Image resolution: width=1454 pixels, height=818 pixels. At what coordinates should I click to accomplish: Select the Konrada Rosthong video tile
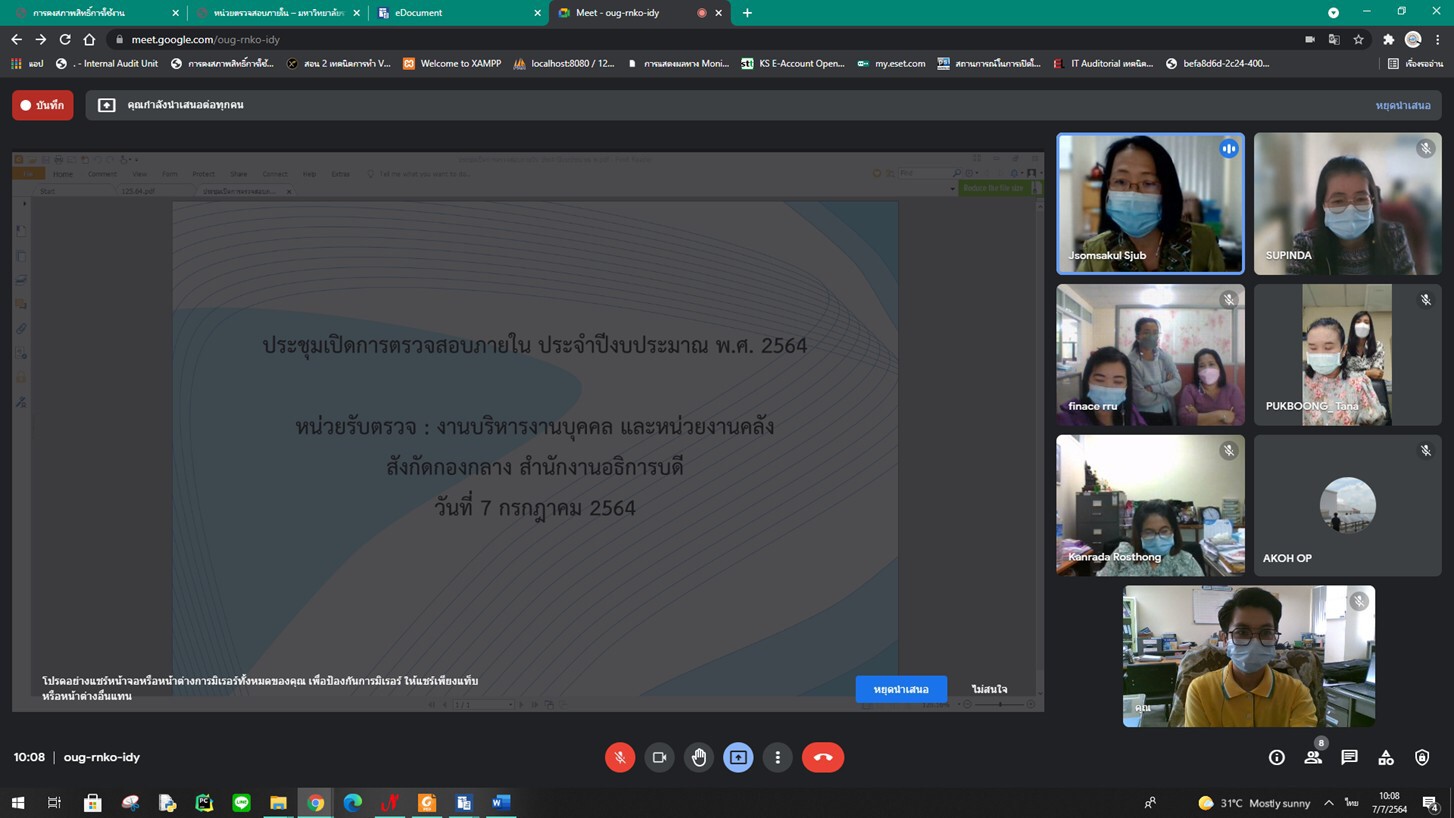1150,505
